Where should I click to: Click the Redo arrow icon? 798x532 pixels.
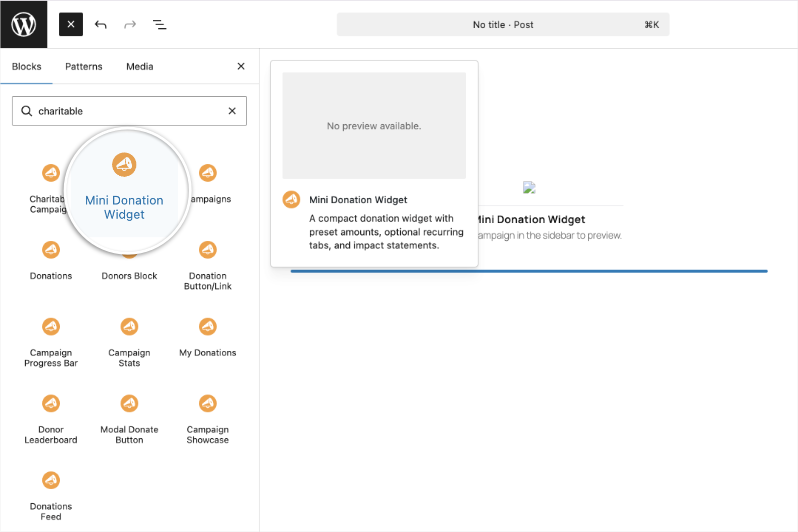click(x=130, y=24)
